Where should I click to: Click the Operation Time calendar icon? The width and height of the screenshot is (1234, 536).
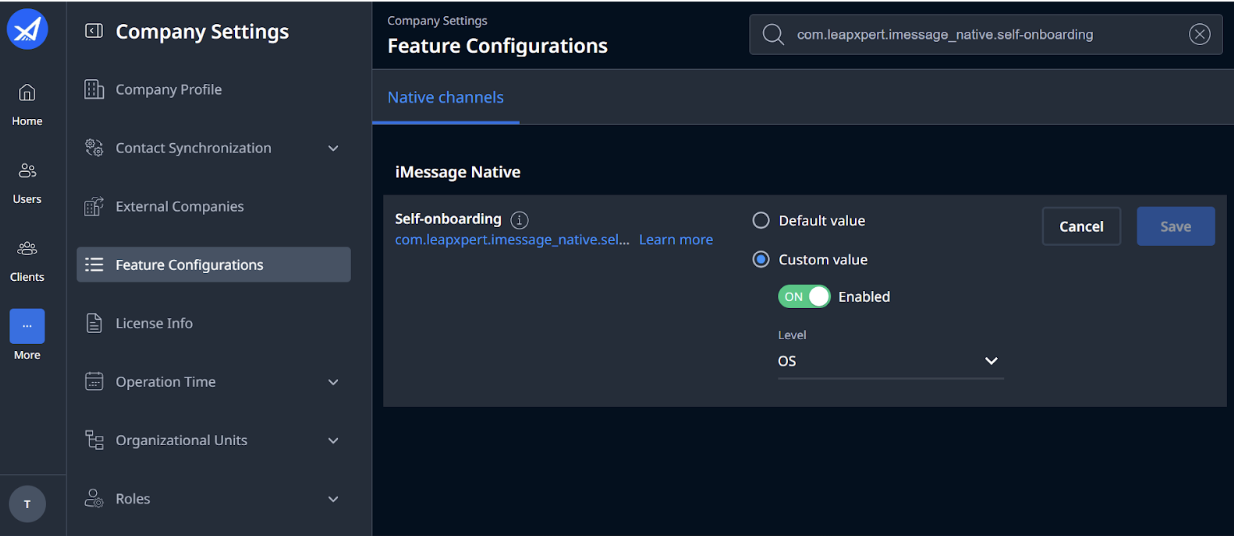[94, 382]
